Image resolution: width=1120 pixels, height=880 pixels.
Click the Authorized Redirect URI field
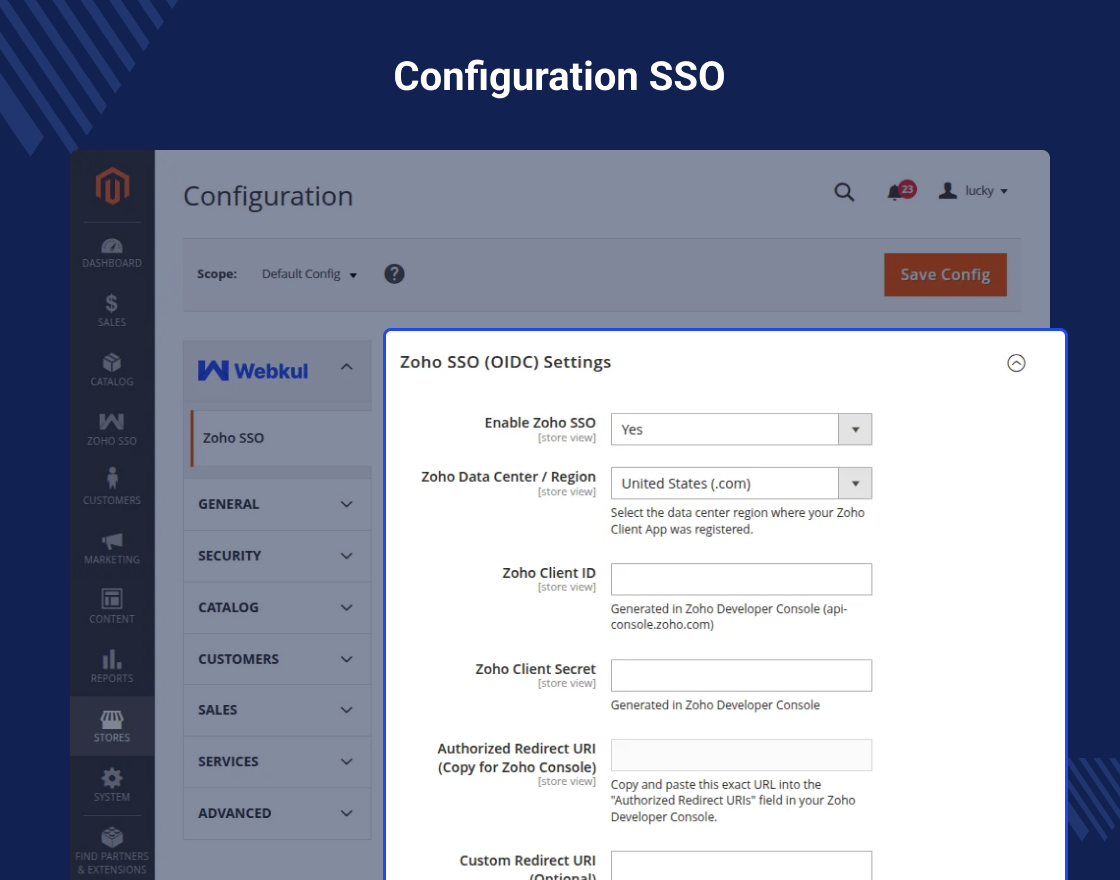coord(741,755)
